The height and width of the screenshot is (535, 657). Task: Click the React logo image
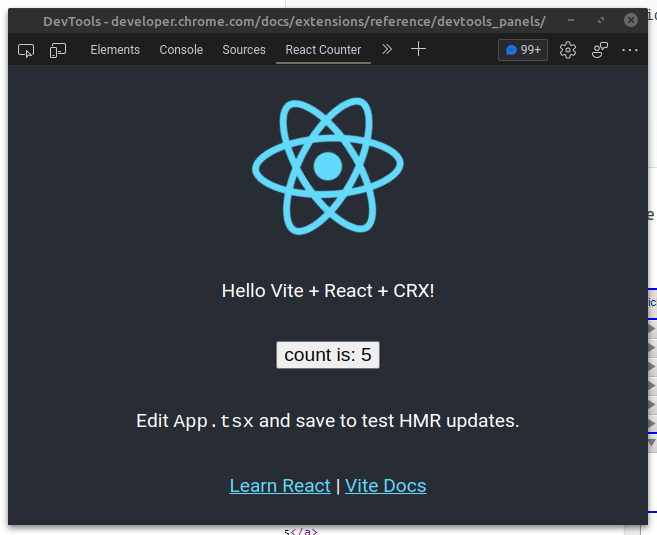pyautogui.click(x=328, y=166)
